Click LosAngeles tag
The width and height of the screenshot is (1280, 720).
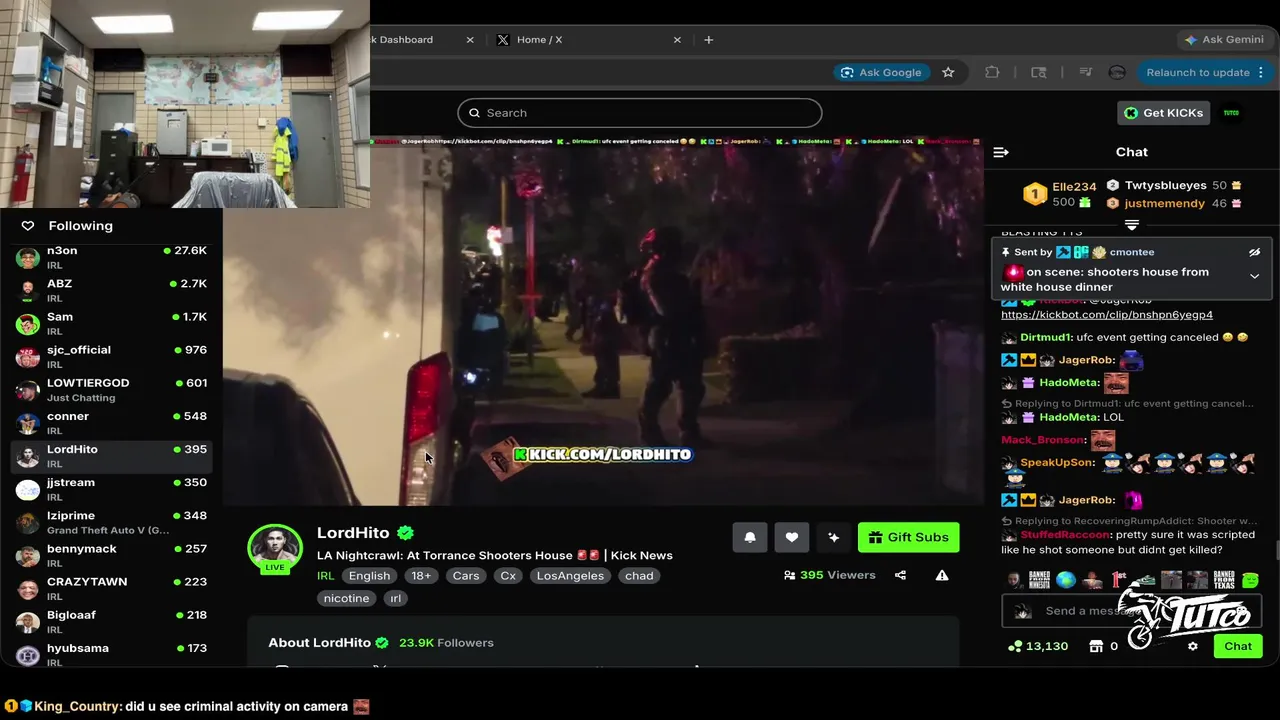click(570, 576)
